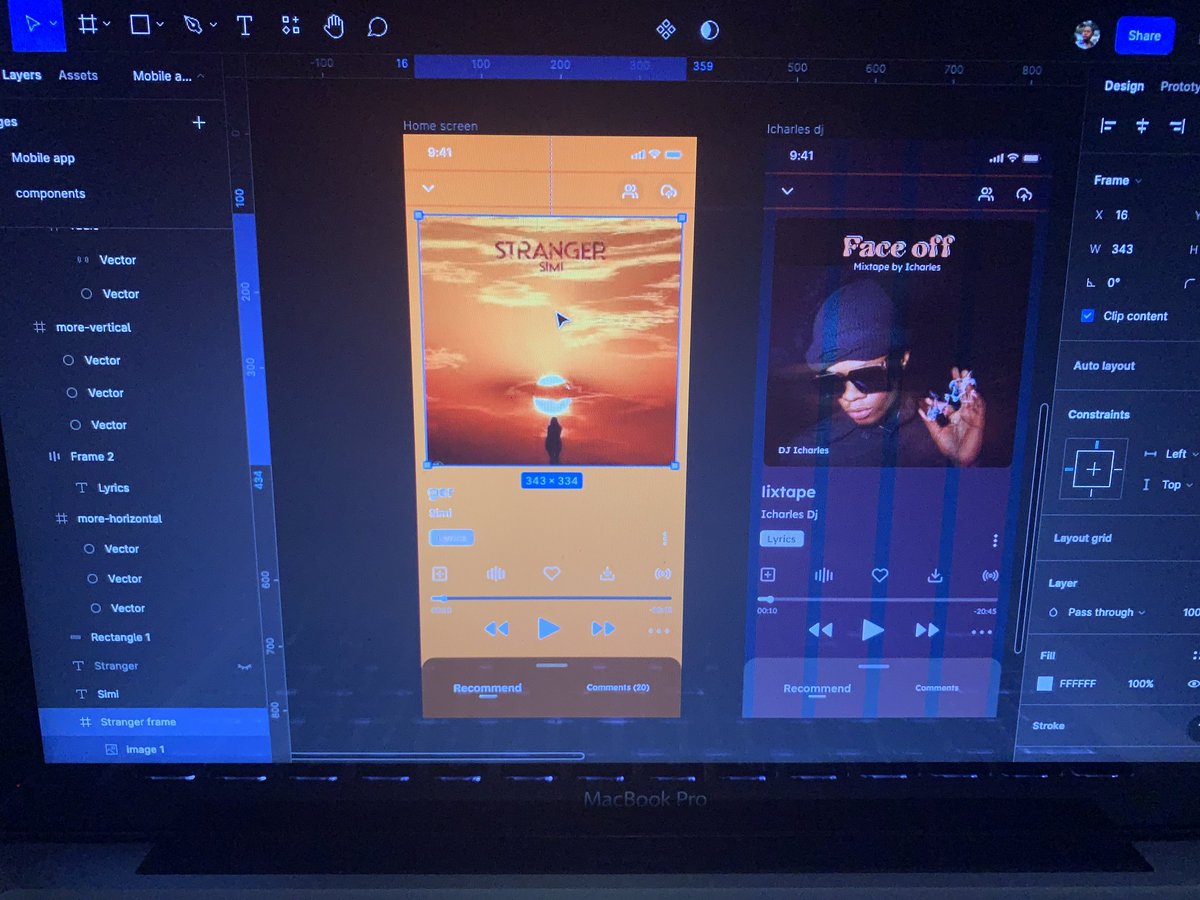Image resolution: width=1200 pixels, height=900 pixels.
Task: Click people icon in Icharles dj frame
Action: point(986,194)
